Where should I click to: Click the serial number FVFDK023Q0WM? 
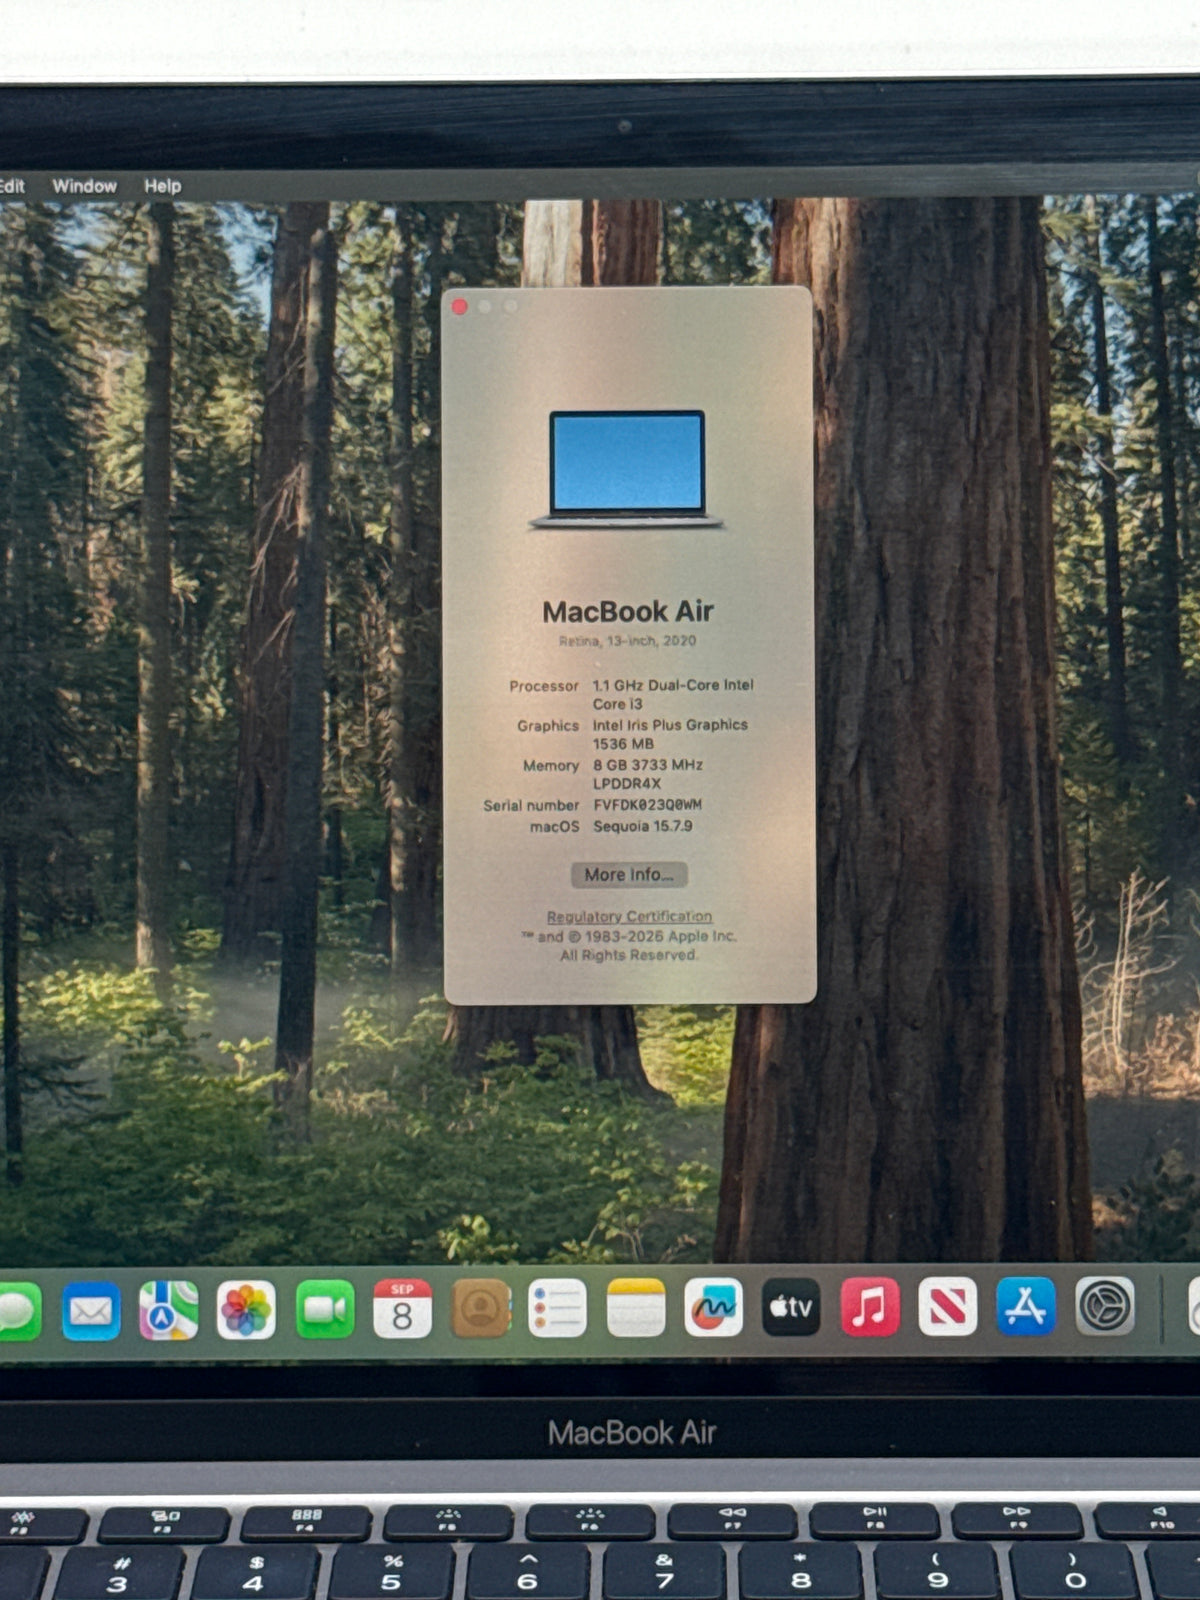(x=647, y=805)
